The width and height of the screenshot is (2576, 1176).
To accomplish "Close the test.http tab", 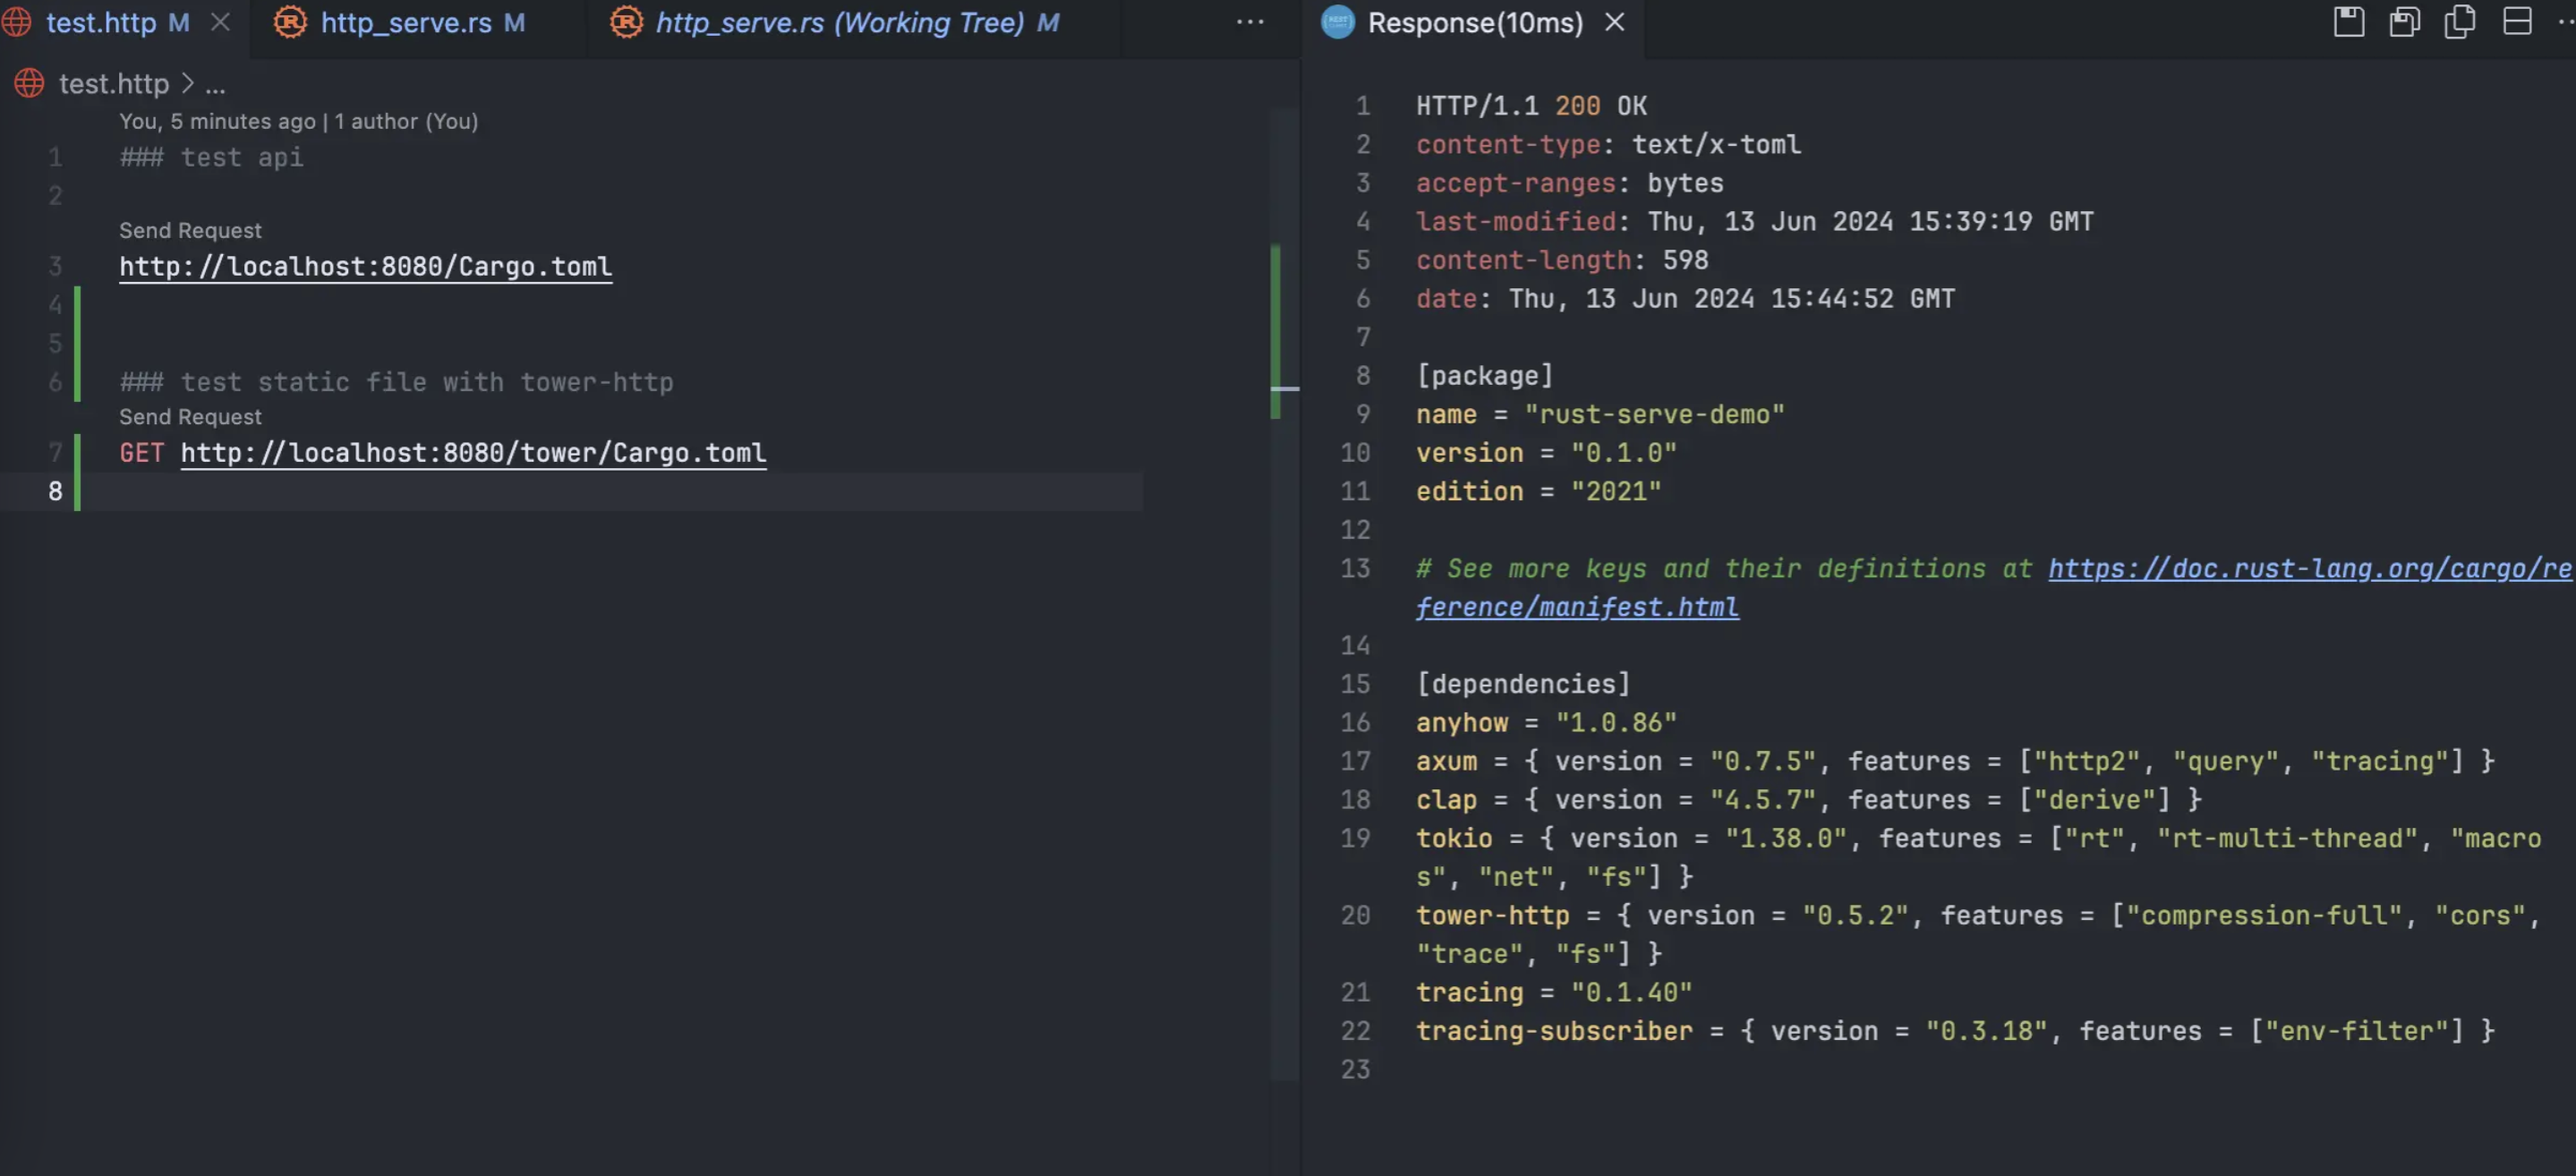I will point(220,22).
